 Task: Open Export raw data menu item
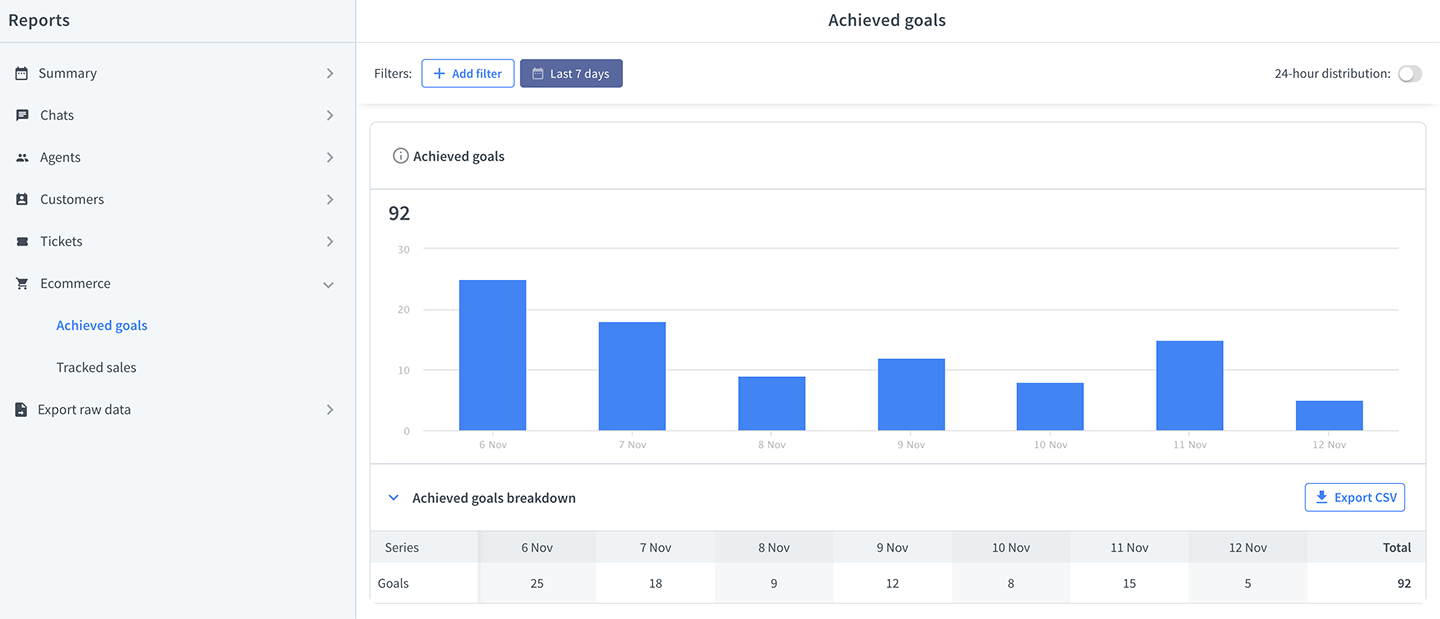(x=177, y=409)
